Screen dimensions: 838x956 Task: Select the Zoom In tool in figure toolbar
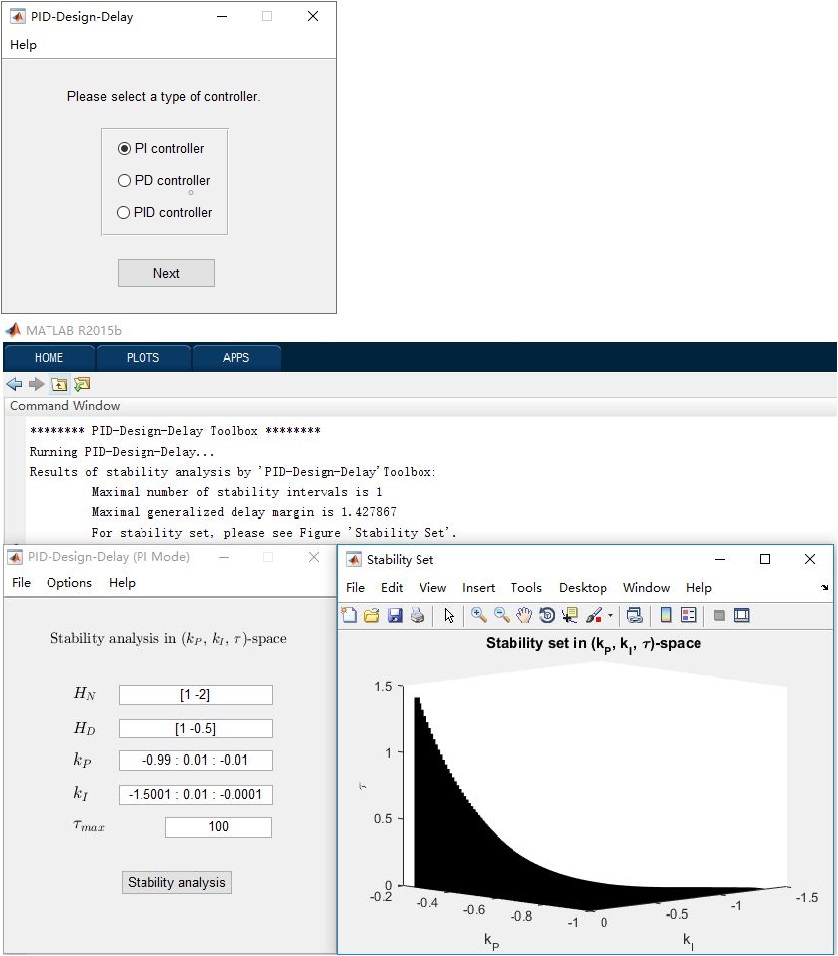pos(479,616)
